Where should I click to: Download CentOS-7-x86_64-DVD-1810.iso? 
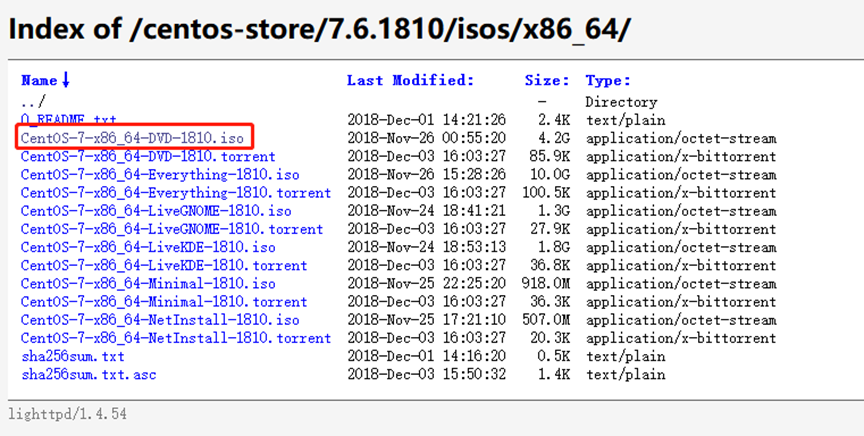132,138
